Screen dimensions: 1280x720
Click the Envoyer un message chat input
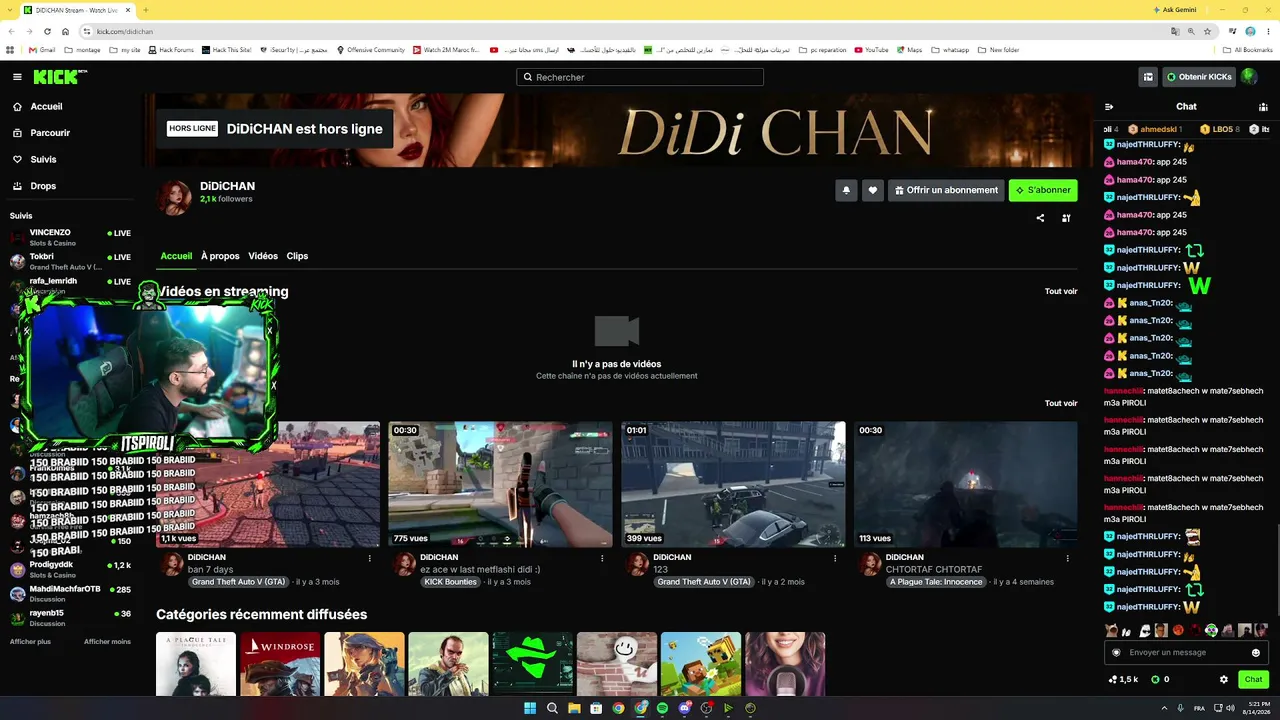[x=1187, y=653]
